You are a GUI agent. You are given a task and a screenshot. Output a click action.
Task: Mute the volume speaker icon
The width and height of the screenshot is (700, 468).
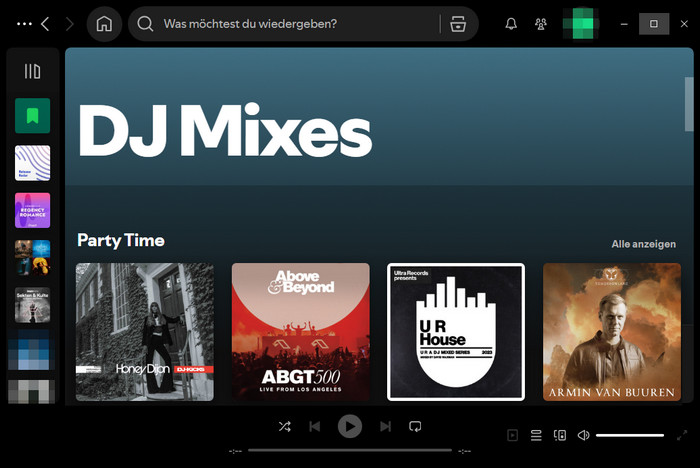tap(583, 435)
